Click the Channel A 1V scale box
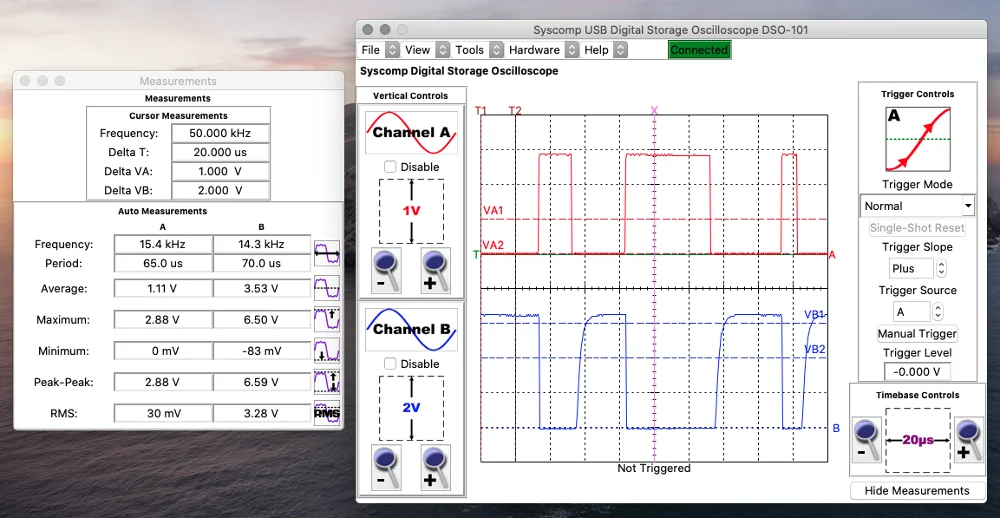Screen dimensions: 1000x518 411,211
